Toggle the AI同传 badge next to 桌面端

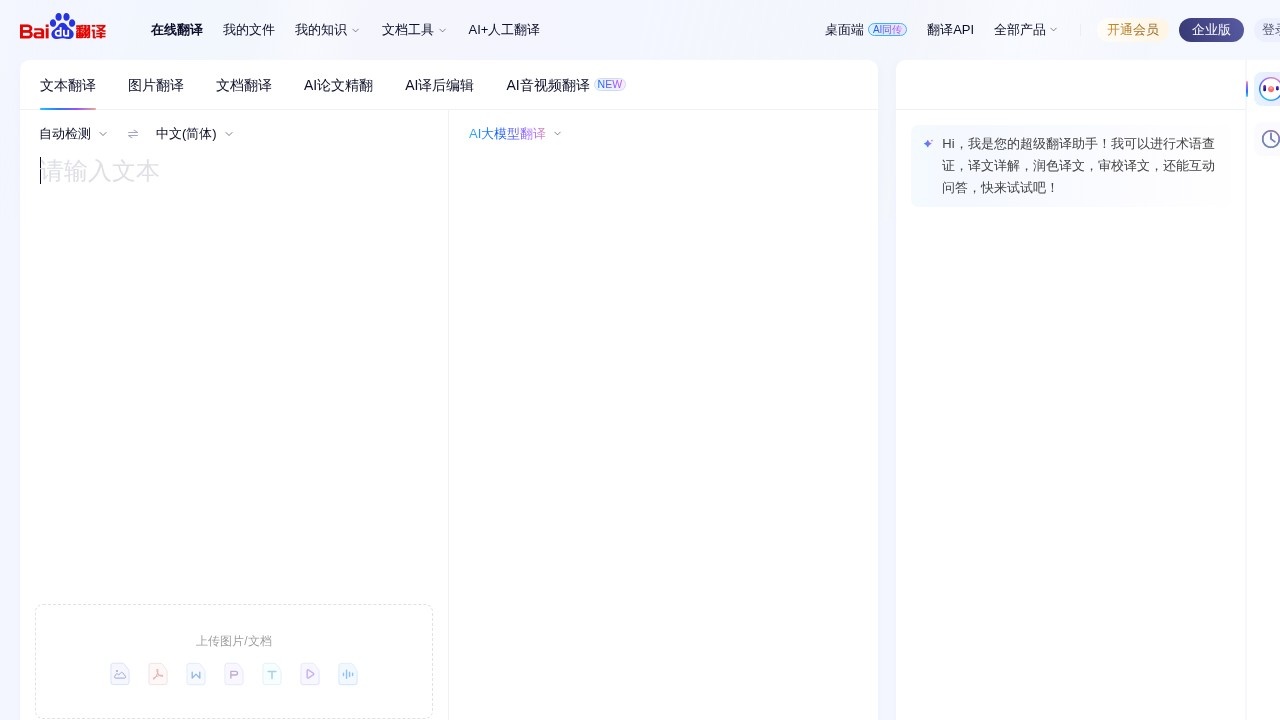[888, 29]
